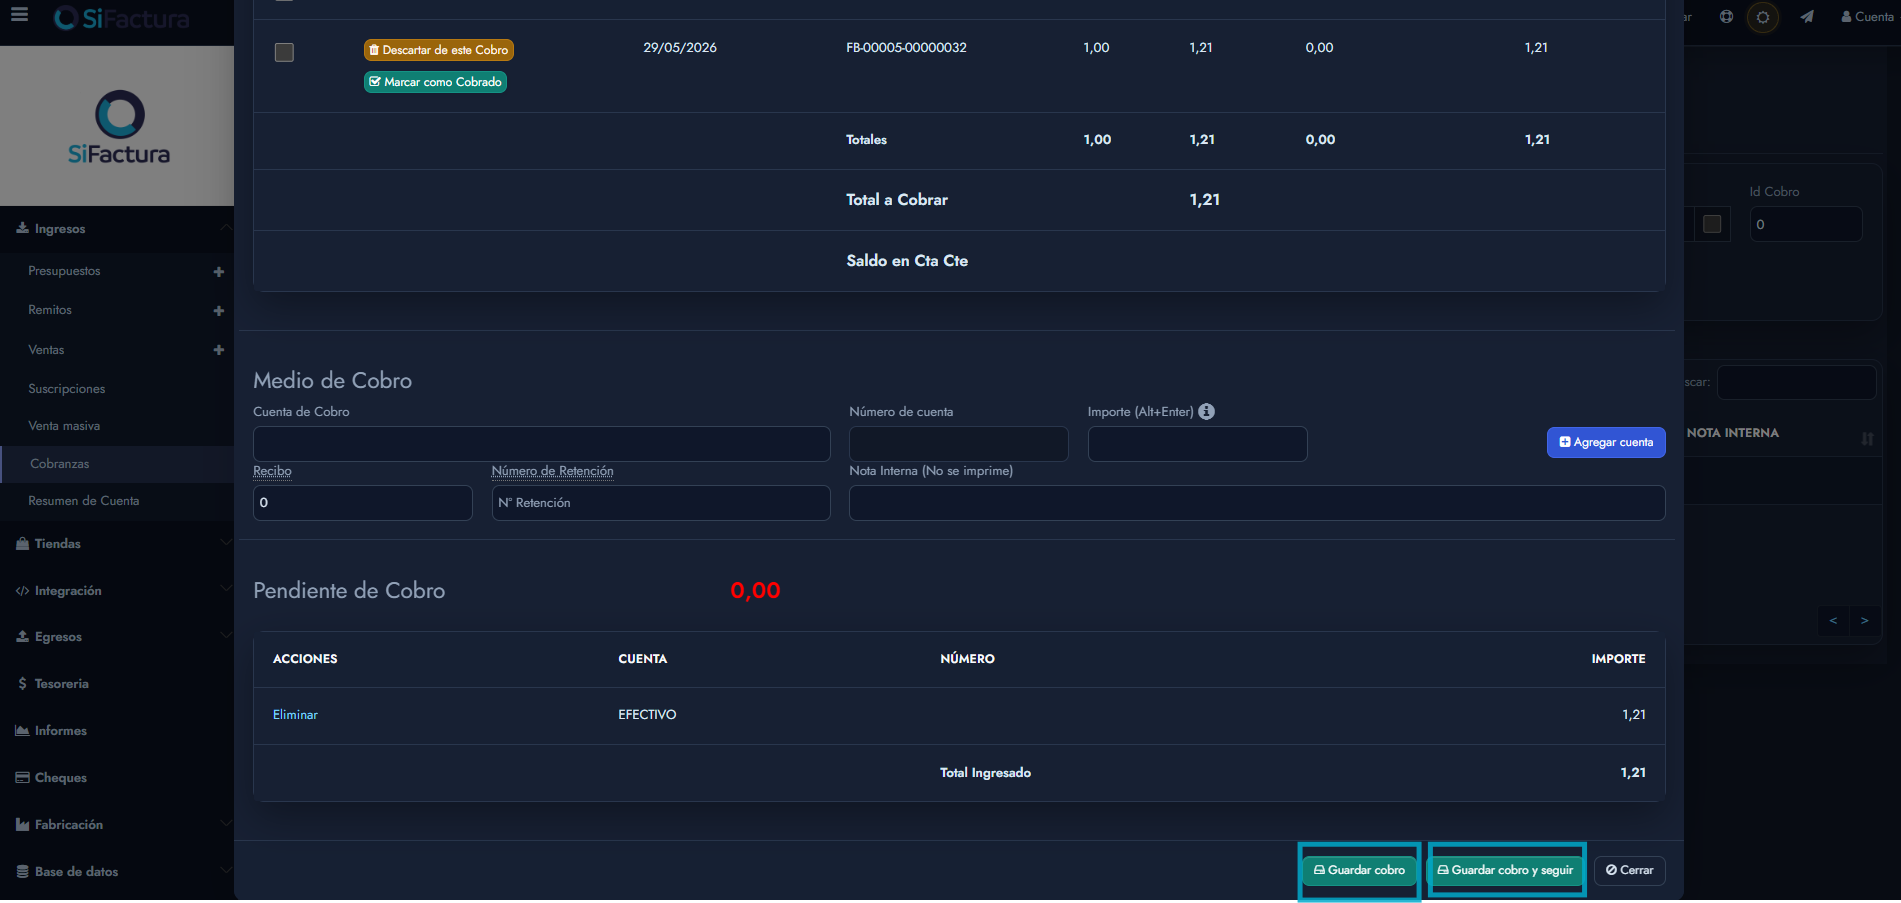Toggle the checkbox beside Id Cobro field
1901x903 pixels.
point(1712,224)
